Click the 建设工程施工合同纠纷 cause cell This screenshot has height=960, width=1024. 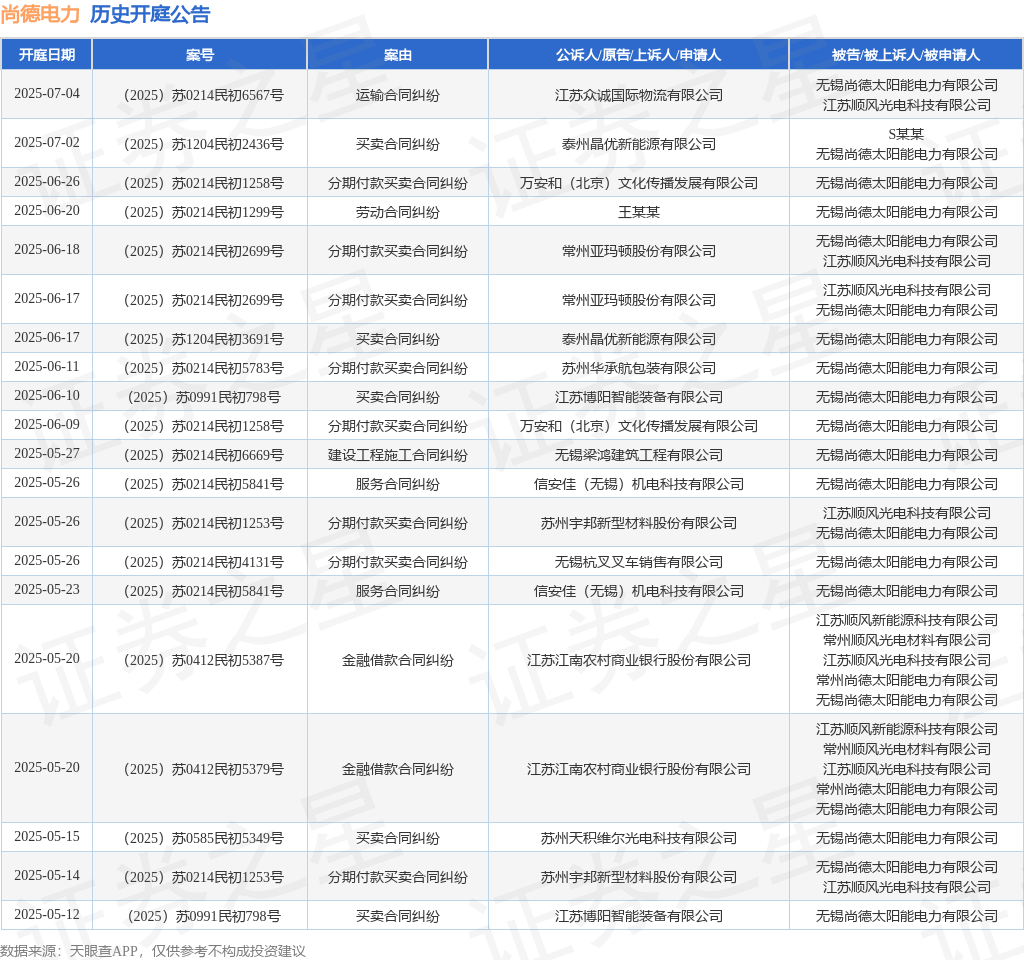coord(398,455)
